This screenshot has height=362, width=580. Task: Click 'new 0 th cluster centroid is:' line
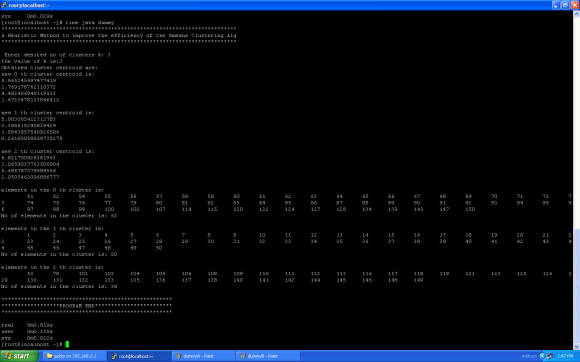[x=48, y=74]
